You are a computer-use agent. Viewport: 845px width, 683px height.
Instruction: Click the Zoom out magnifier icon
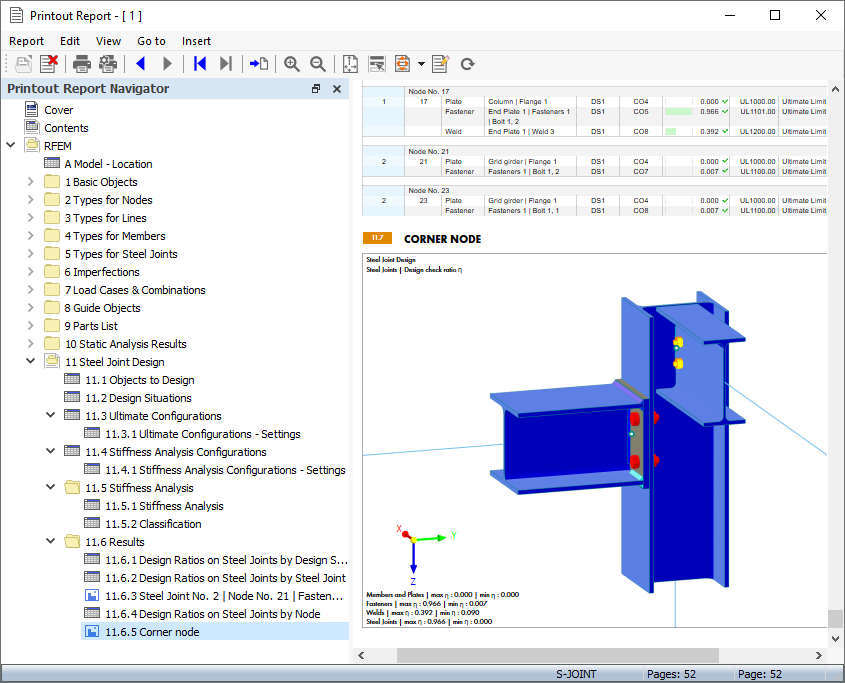[317, 64]
